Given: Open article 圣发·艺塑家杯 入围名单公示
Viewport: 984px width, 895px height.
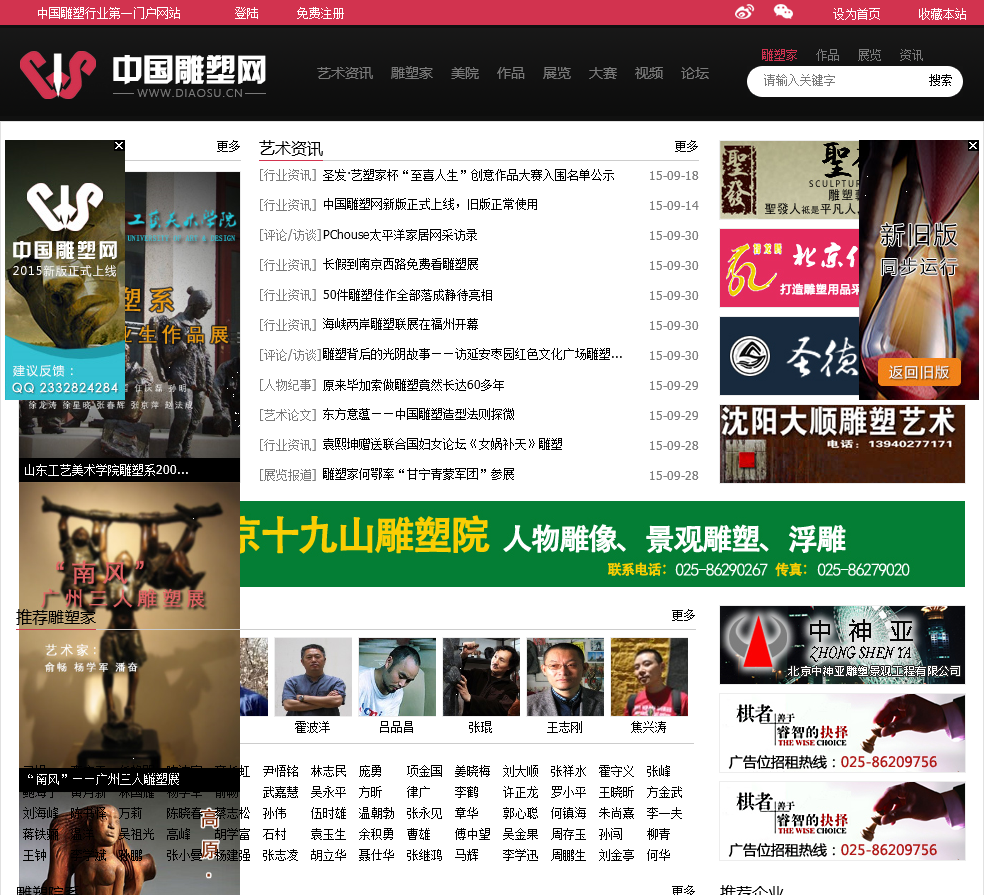Looking at the screenshot, I should (468, 175).
